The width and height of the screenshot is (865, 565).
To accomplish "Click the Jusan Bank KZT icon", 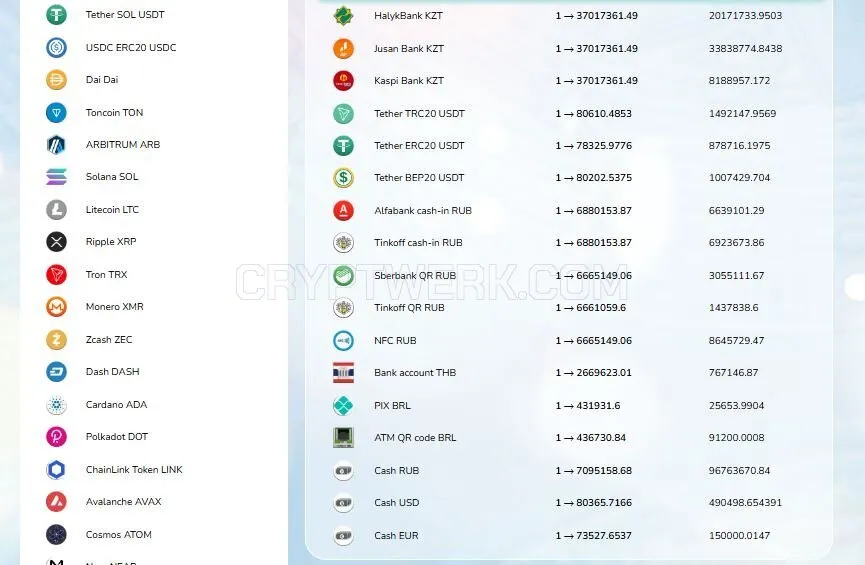I will pyautogui.click(x=343, y=49).
